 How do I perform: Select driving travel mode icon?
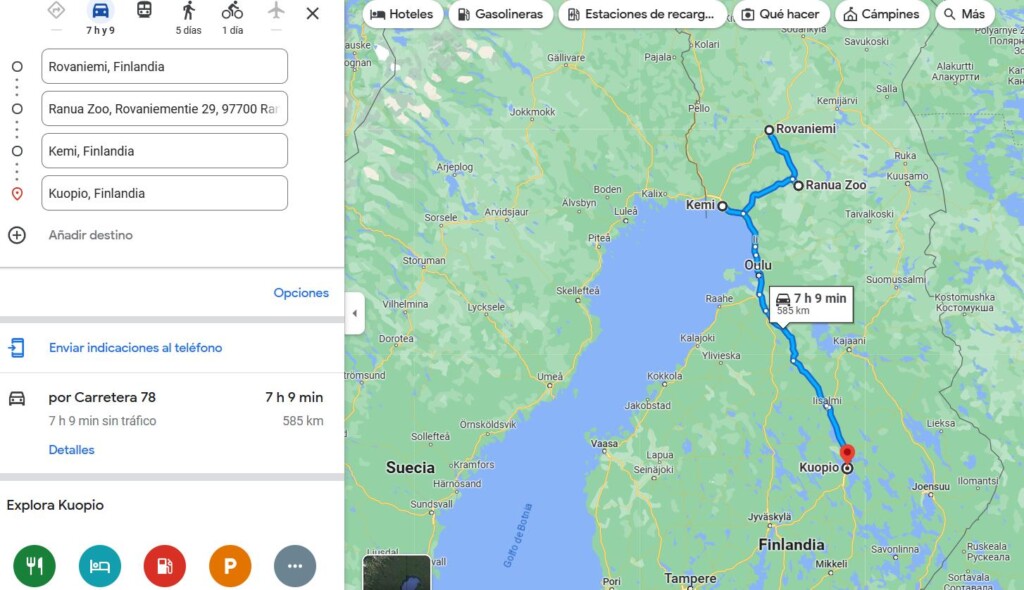(x=101, y=10)
